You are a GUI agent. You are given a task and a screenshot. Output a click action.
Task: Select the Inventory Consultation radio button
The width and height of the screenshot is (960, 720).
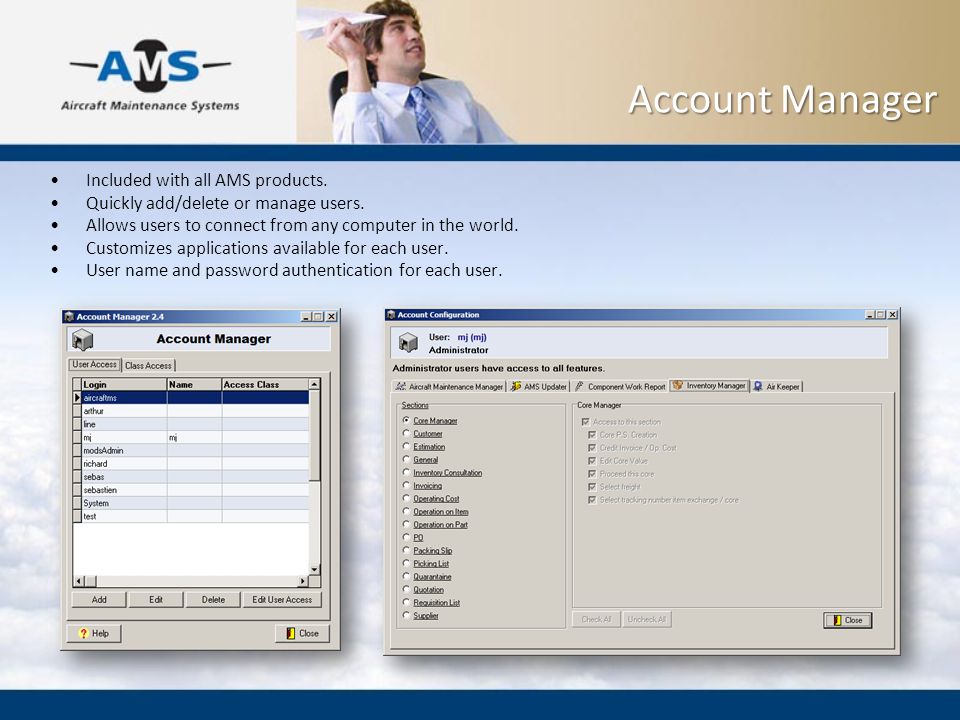tap(406, 472)
